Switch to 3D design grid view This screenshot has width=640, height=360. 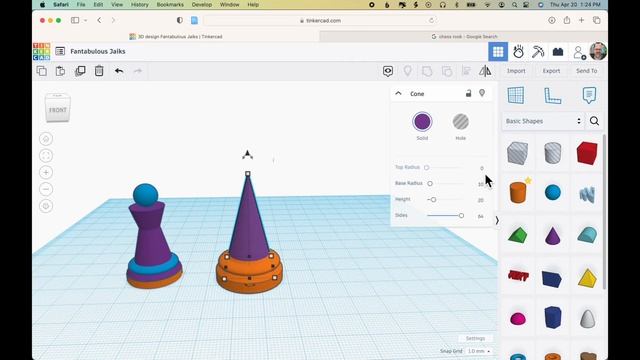point(498,52)
